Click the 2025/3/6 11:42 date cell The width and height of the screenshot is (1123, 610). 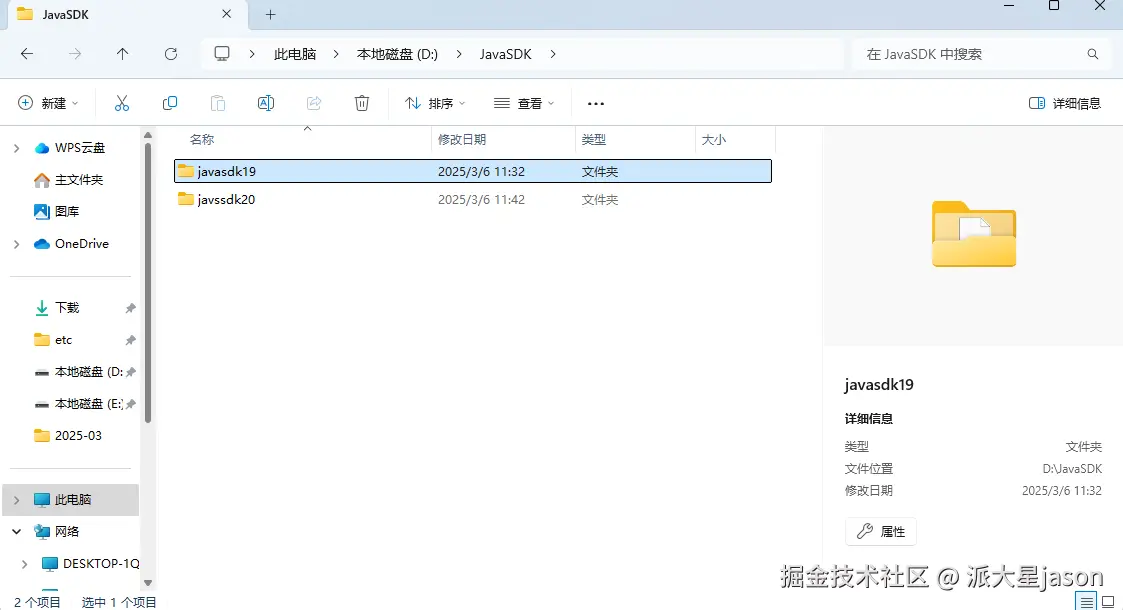[x=481, y=200]
